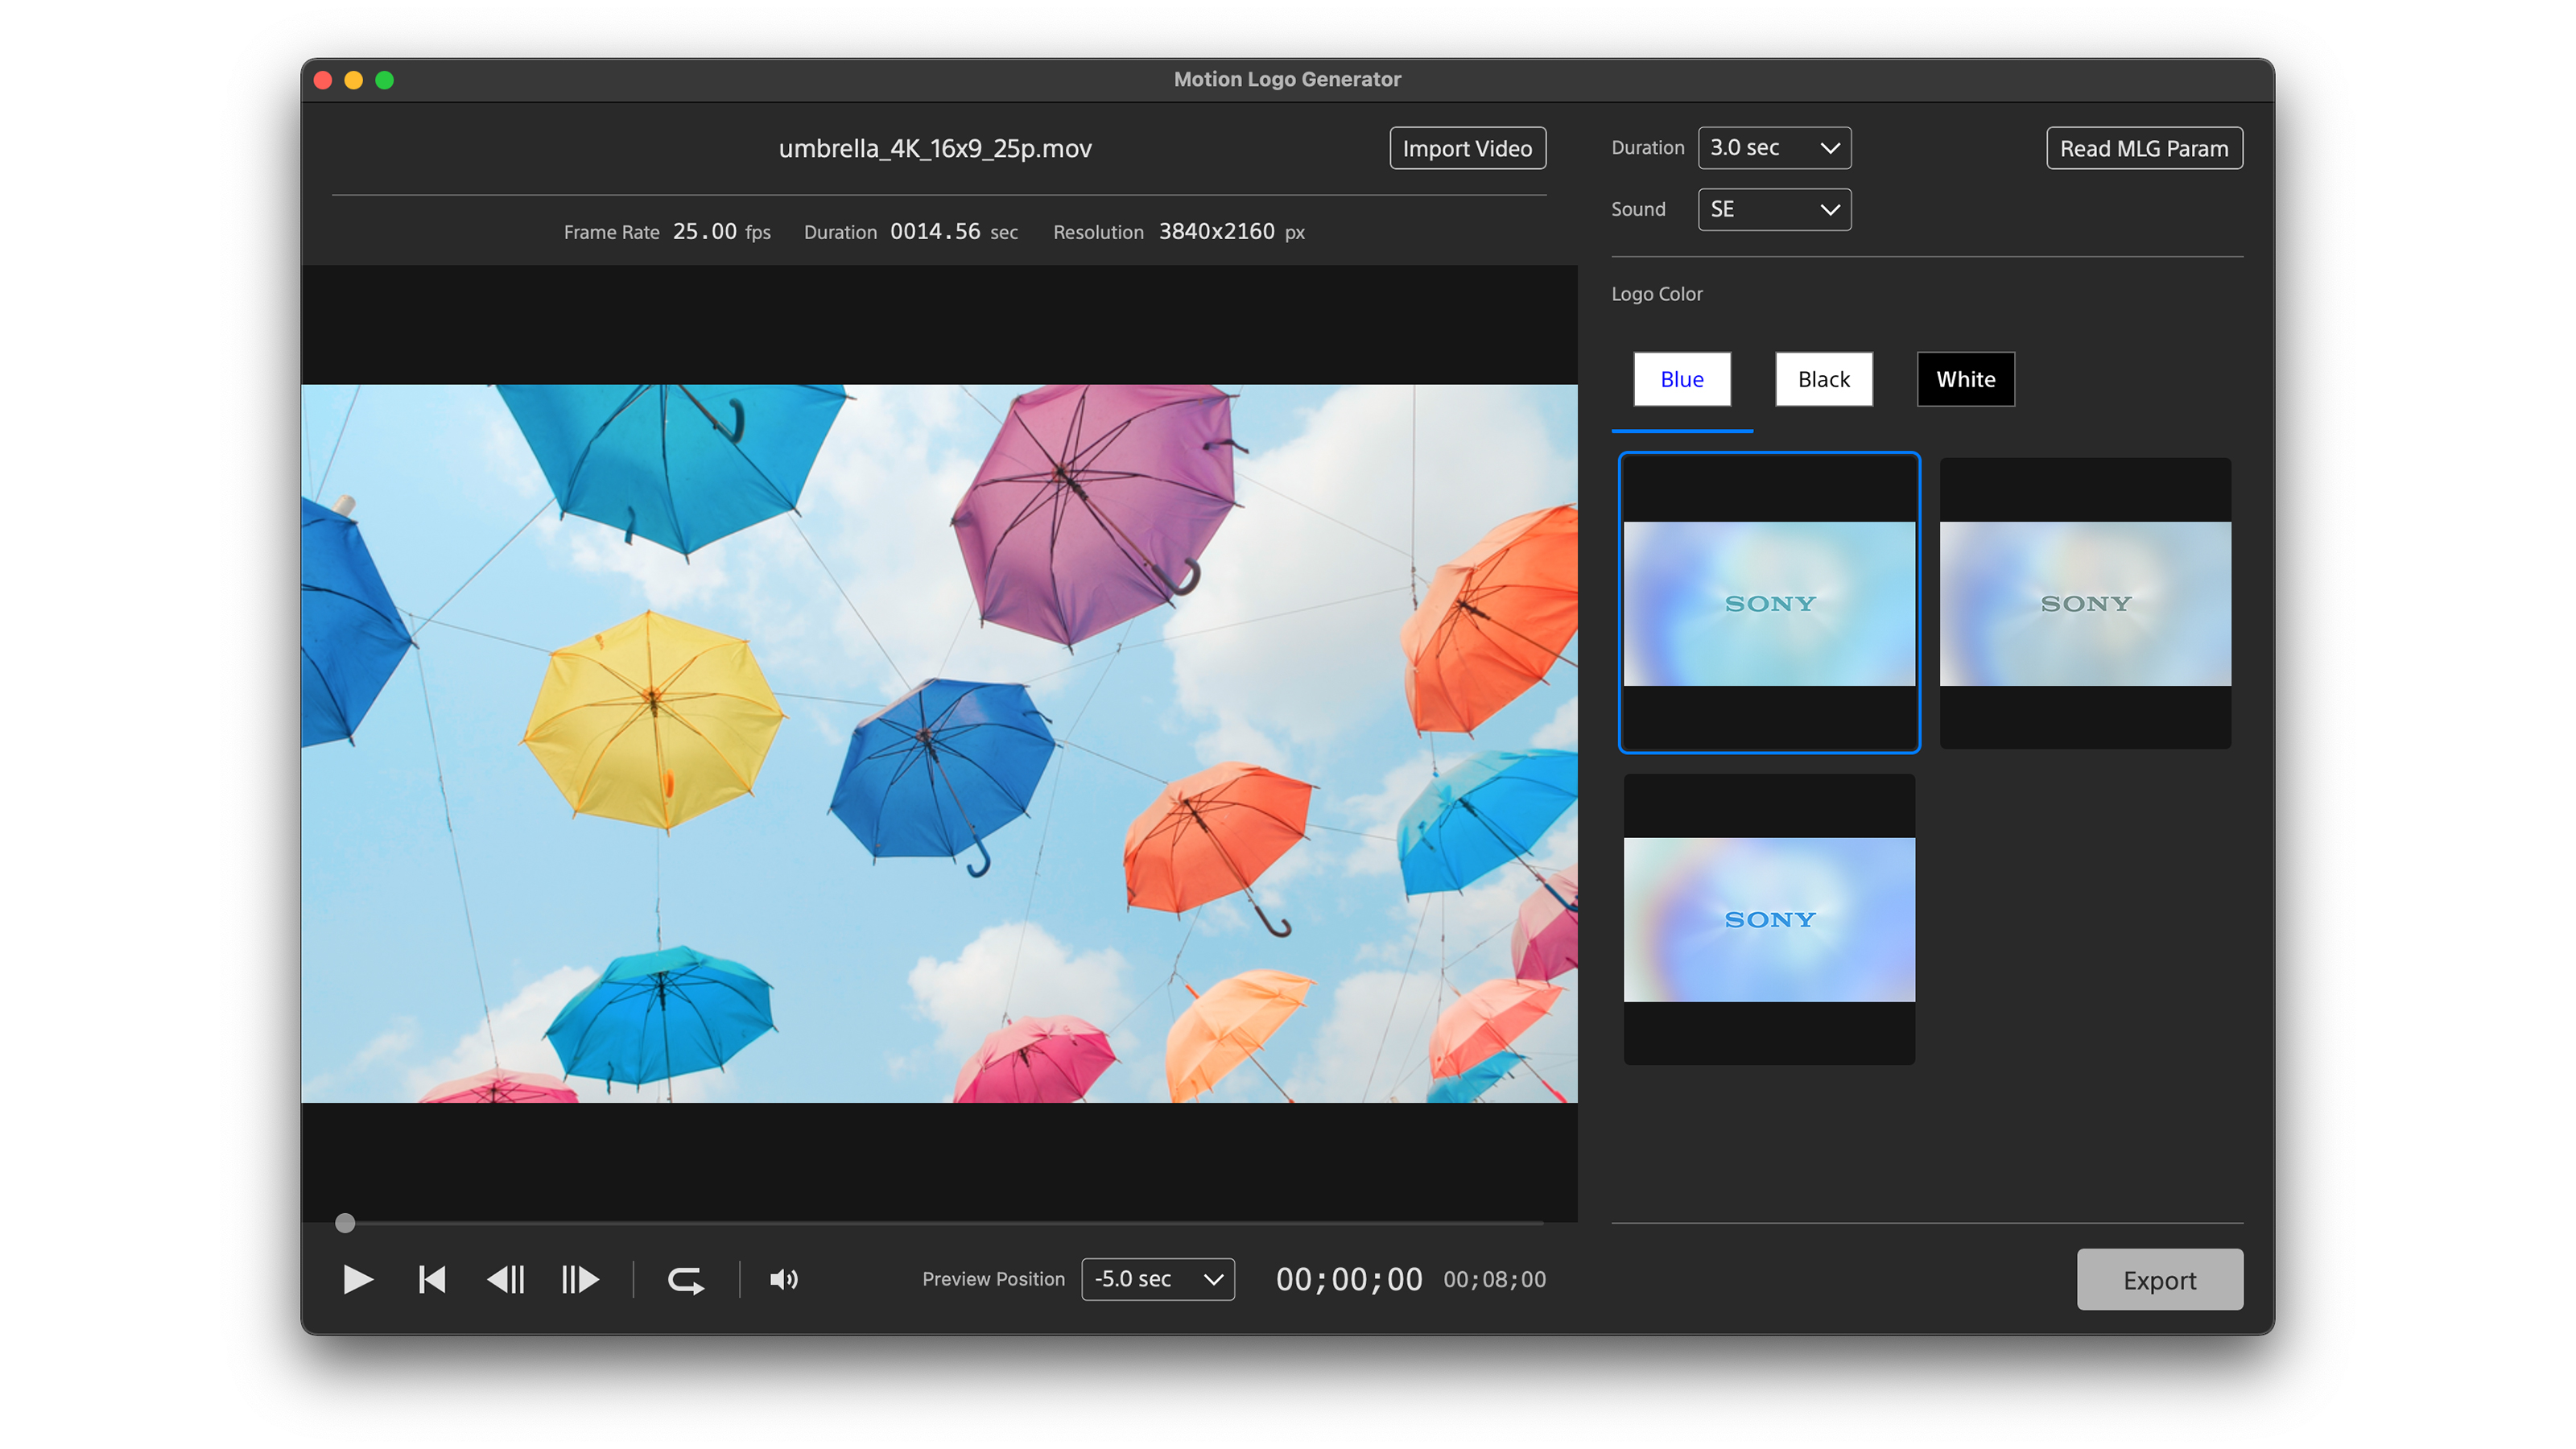Image resolution: width=2576 pixels, height=1449 pixels.
Task: Step forward one frame
Action: tap(580, 1279)
